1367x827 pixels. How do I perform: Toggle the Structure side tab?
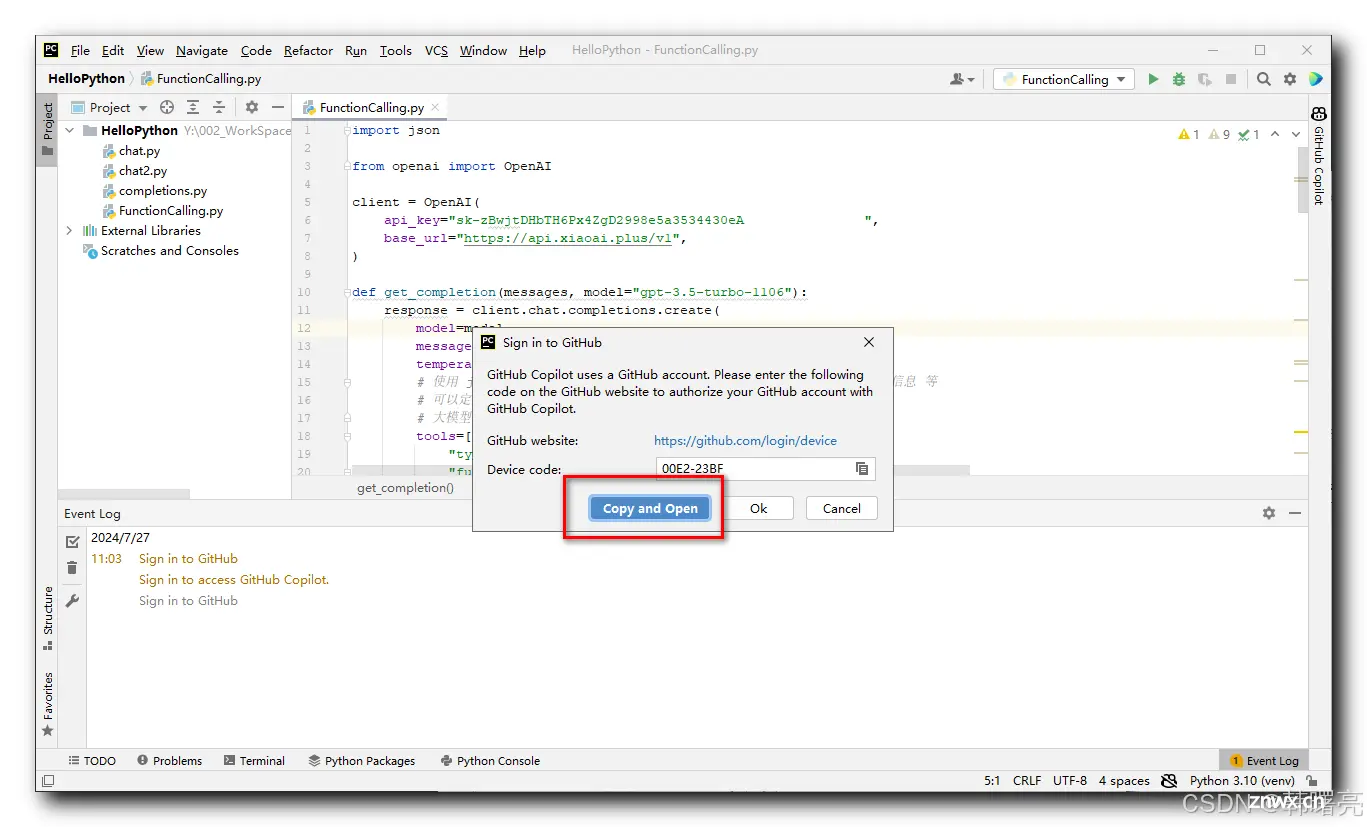point(47,618)
